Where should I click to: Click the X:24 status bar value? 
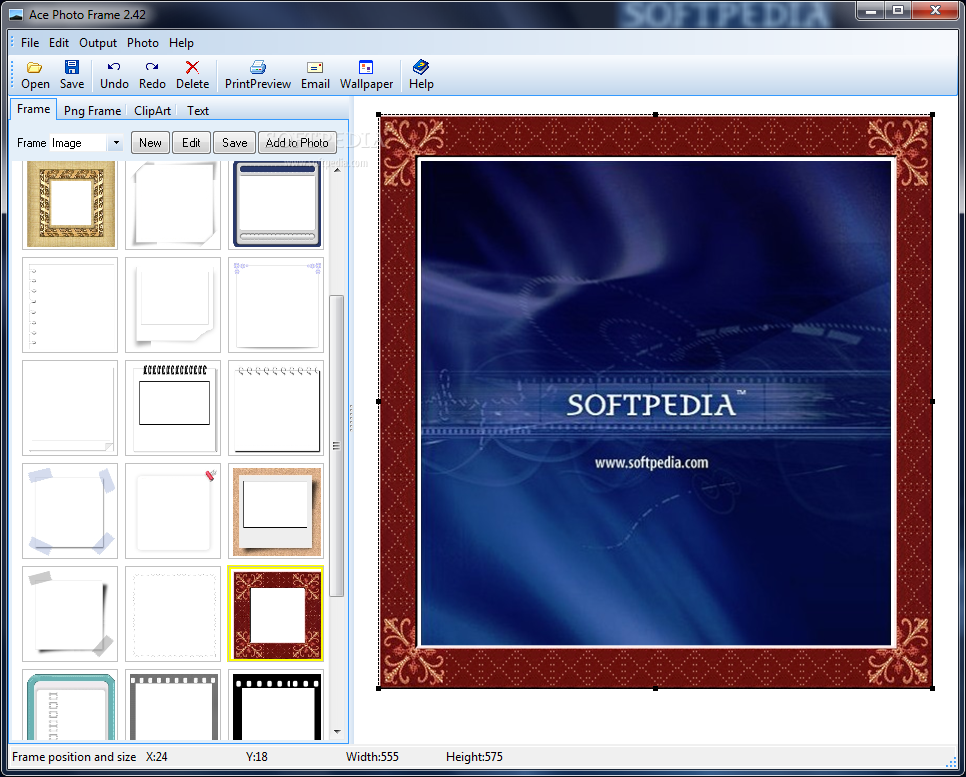pos(156,757)
